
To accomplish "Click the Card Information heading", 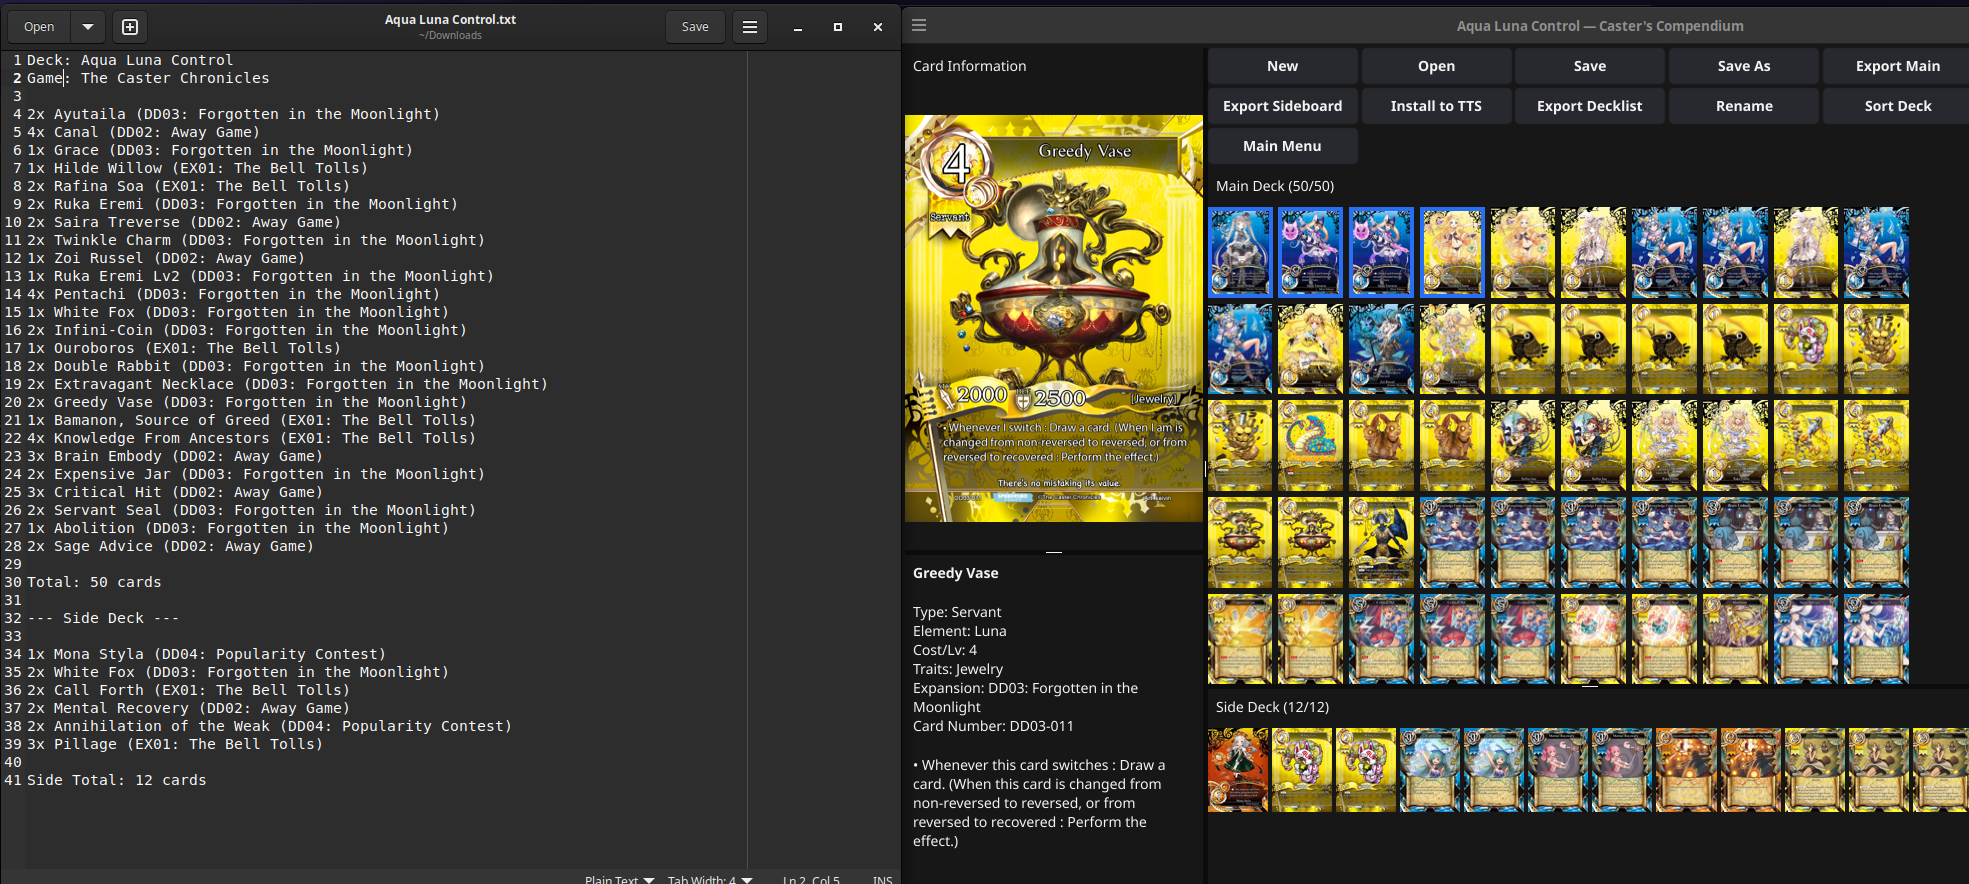I will pos(969,66).
